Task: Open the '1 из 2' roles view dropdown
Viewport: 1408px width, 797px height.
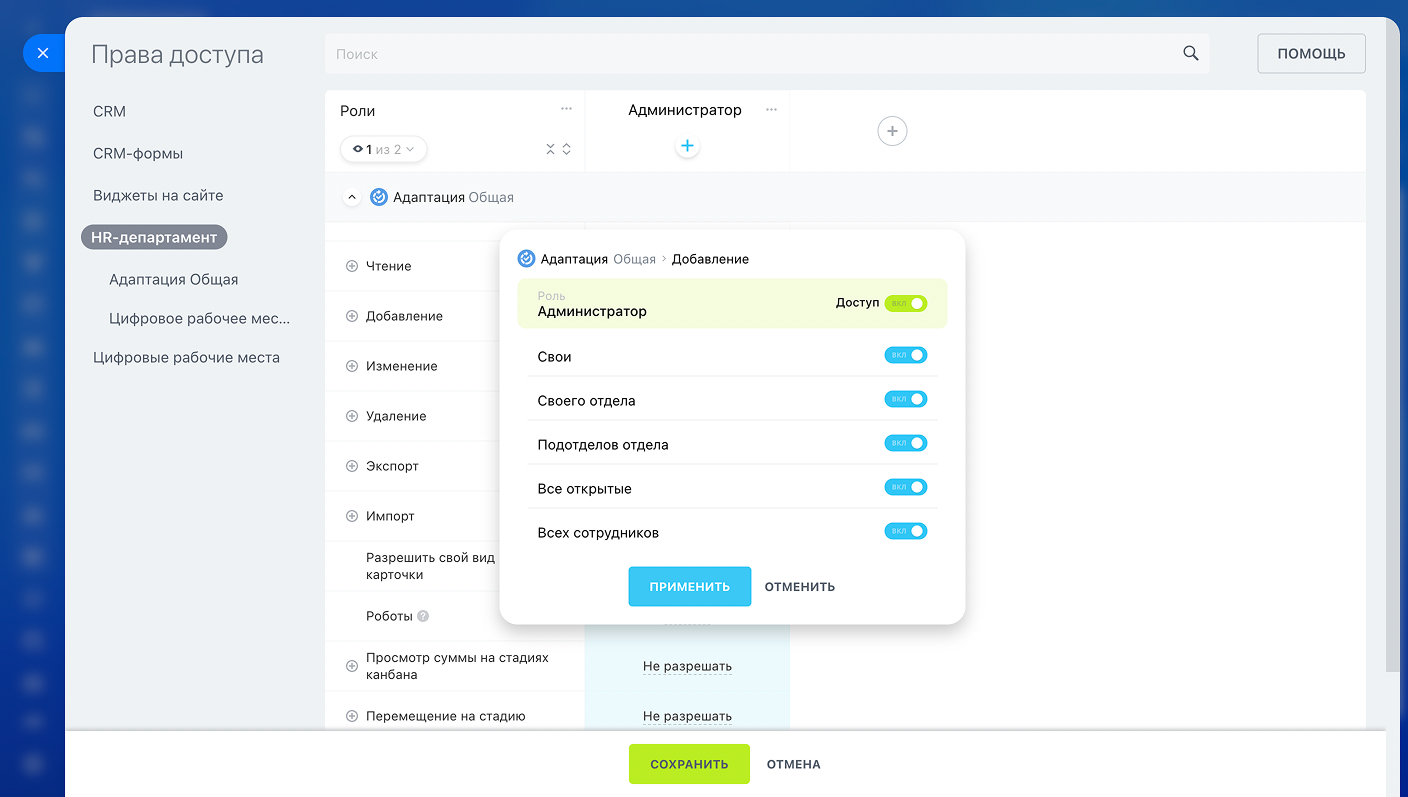Action: point(384,149)
